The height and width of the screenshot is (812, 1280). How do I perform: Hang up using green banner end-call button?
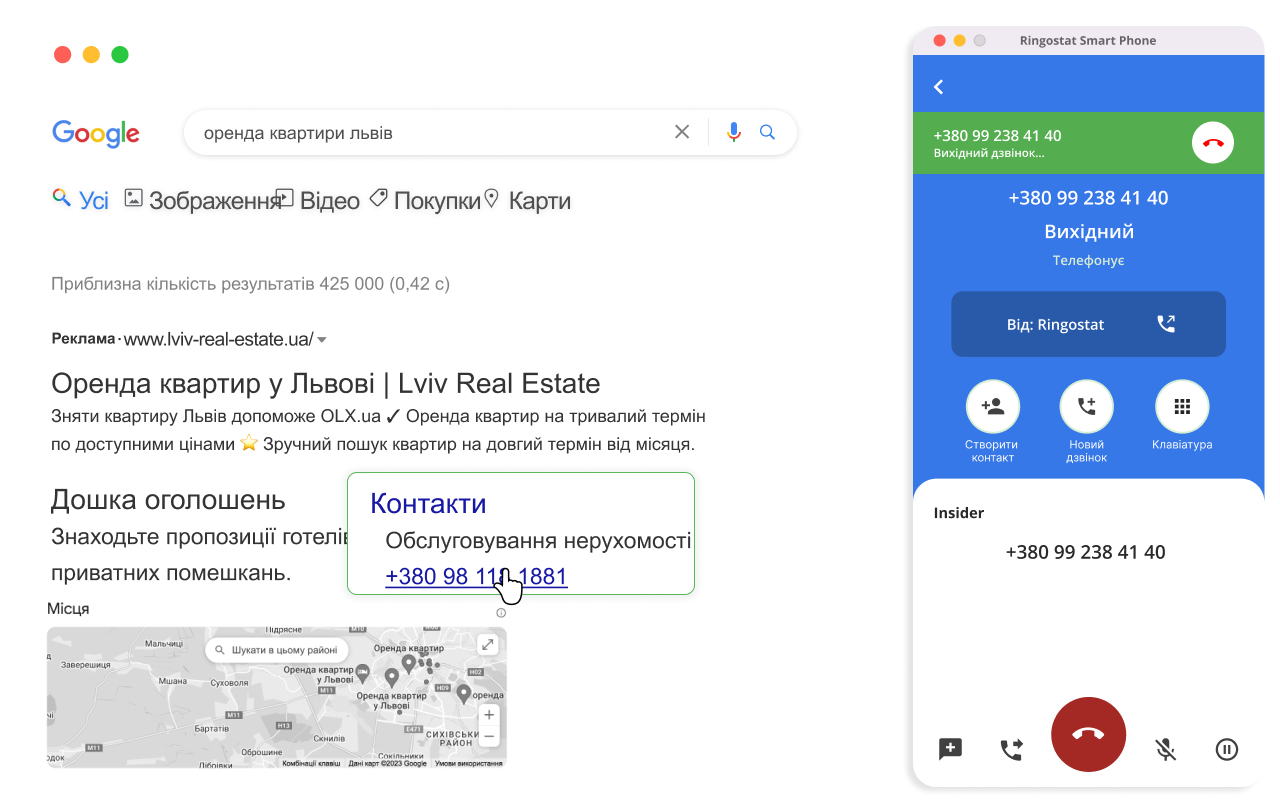[x=1213, y=143]
